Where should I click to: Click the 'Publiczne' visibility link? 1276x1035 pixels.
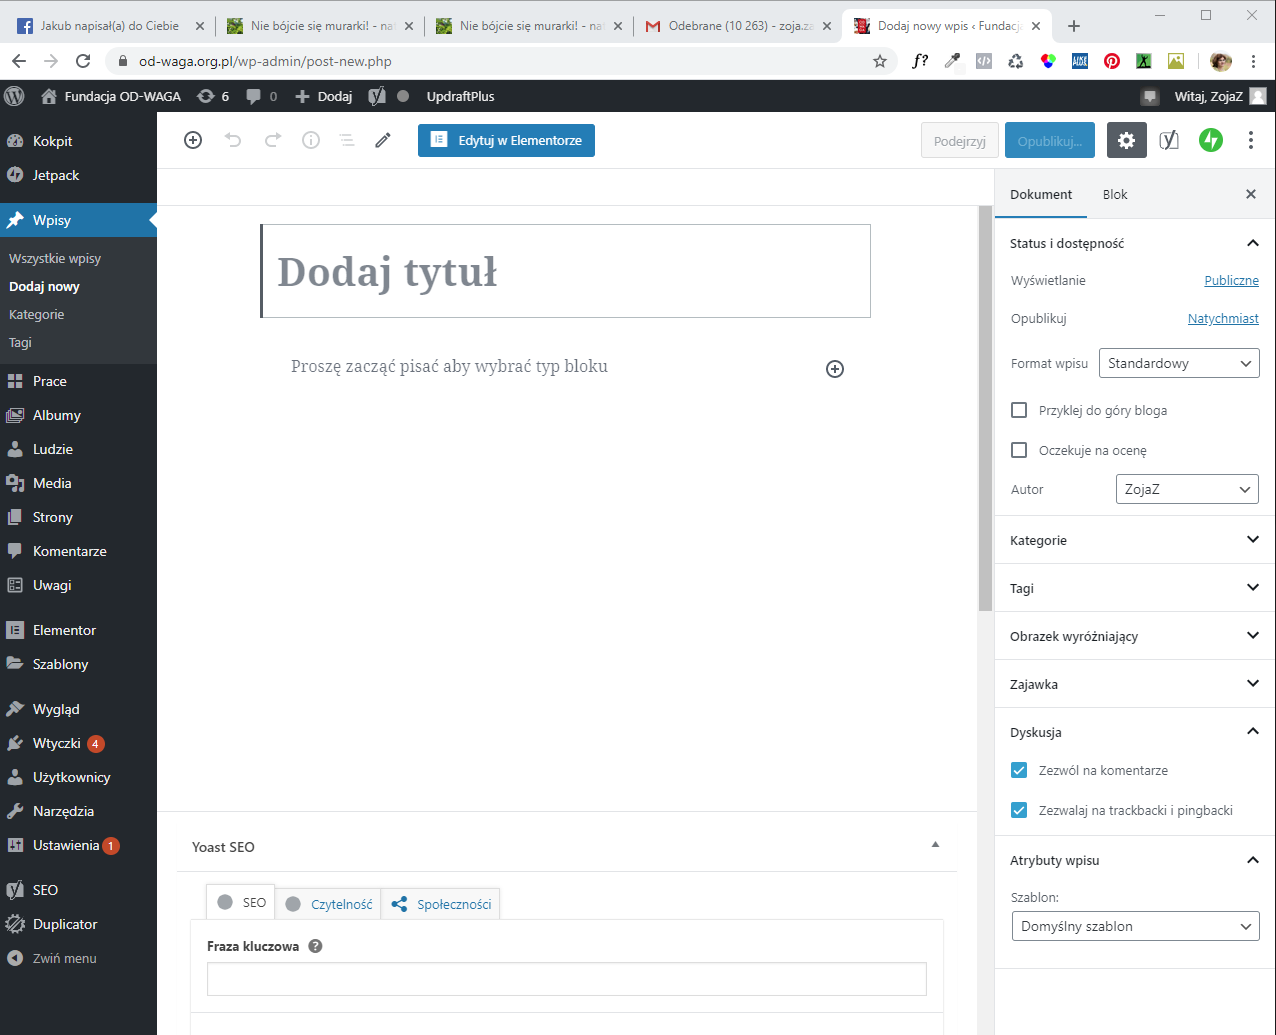pyautogui.click(x=1231, y=281)
